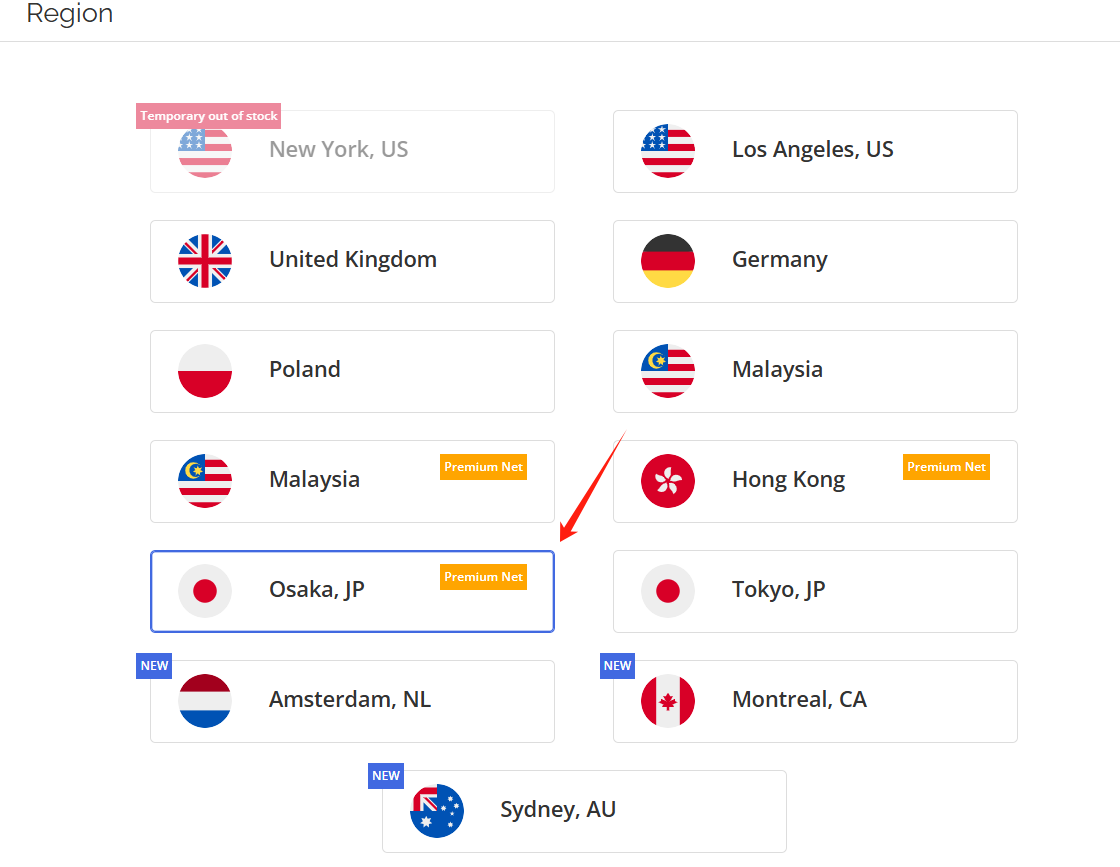Click the UK flag icon
1120x867 pixels.
coord(205,261)
